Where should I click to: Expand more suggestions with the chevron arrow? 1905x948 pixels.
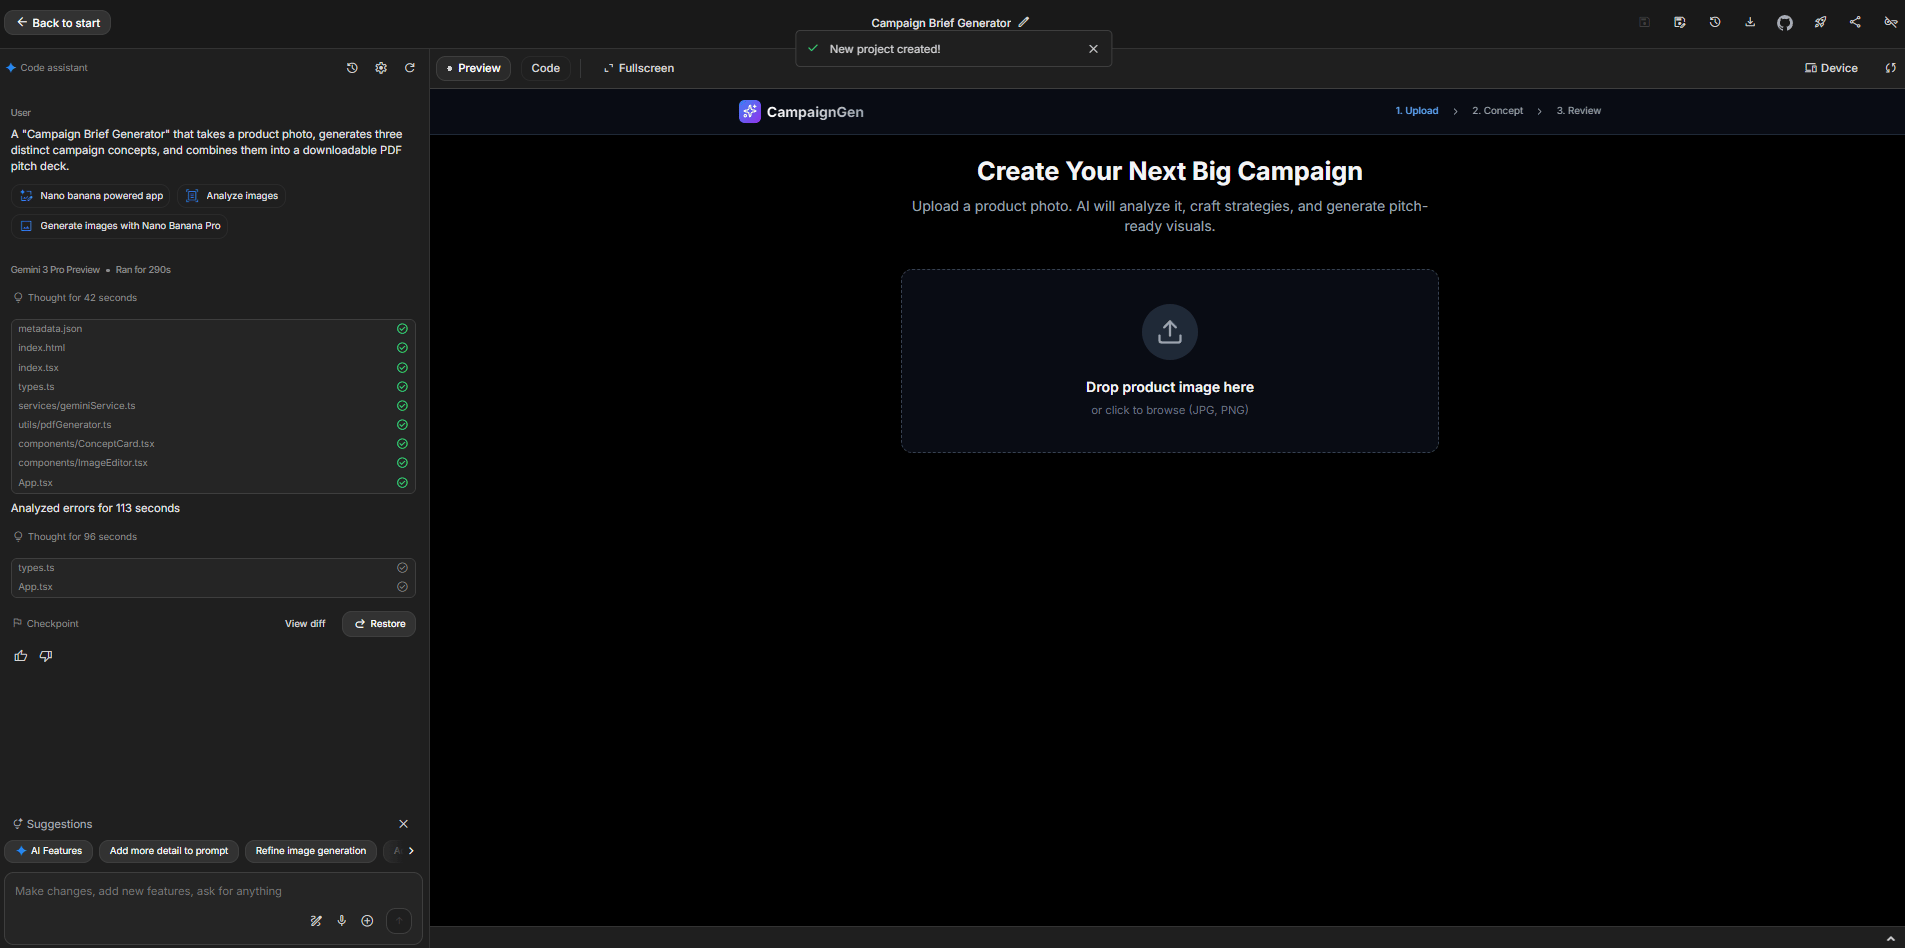[411, 851]
